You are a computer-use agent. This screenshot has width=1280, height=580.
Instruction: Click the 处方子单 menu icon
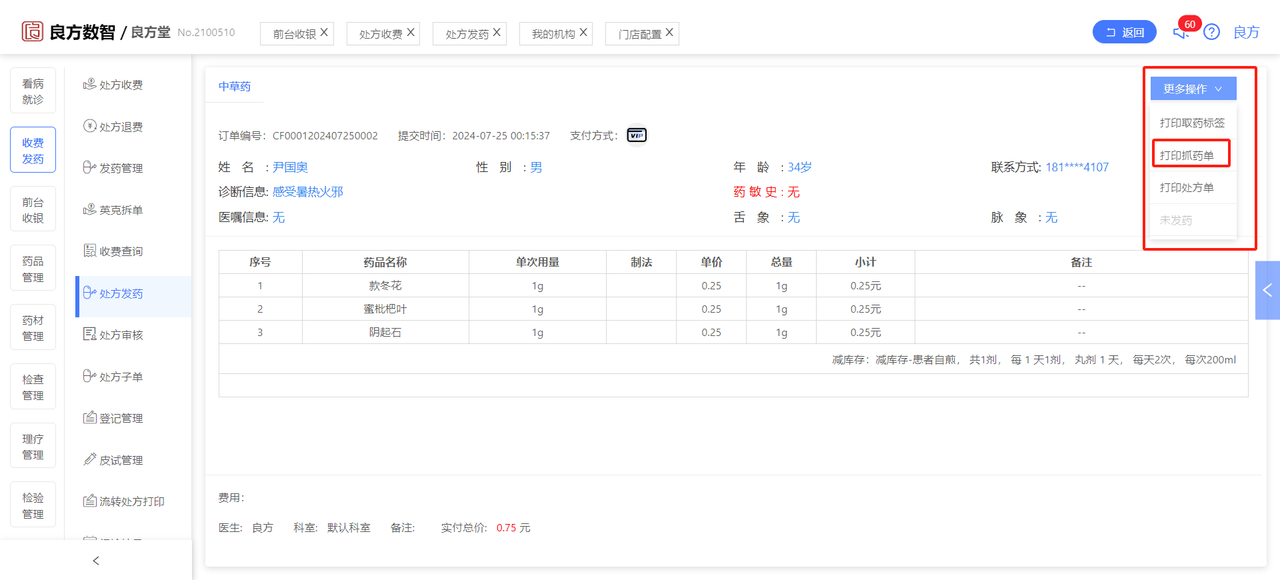(90, 377)
